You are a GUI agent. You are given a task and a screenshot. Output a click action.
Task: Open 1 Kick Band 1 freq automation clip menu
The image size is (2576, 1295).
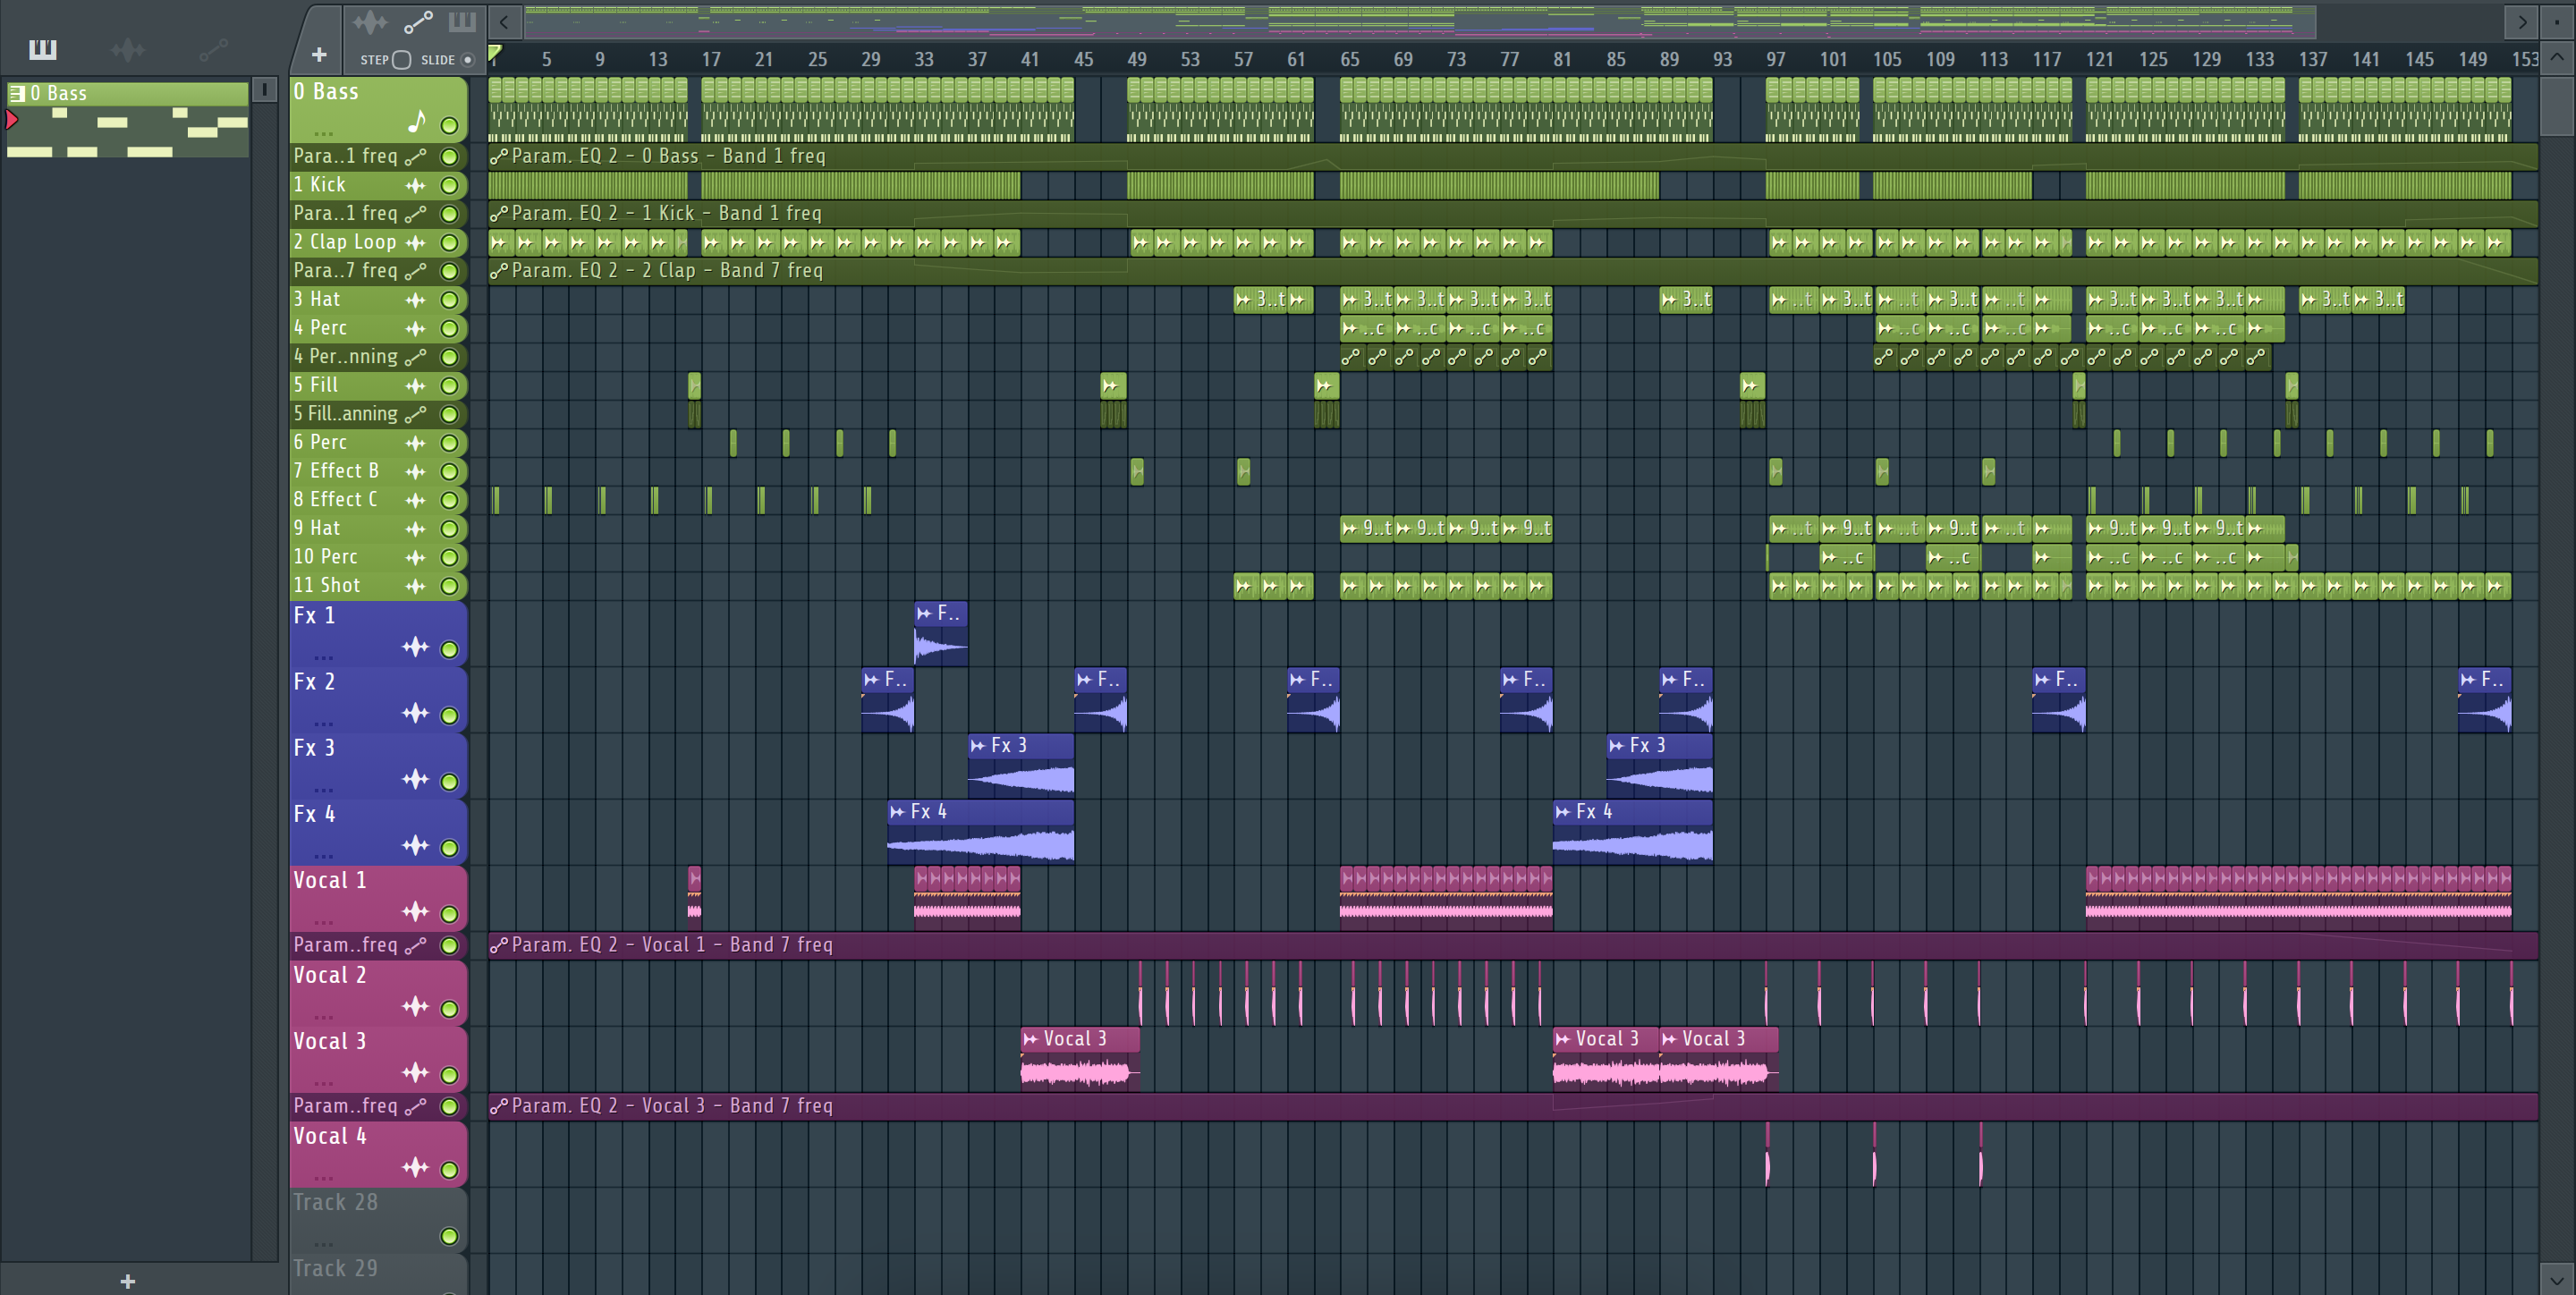click(x=499, y=214)
